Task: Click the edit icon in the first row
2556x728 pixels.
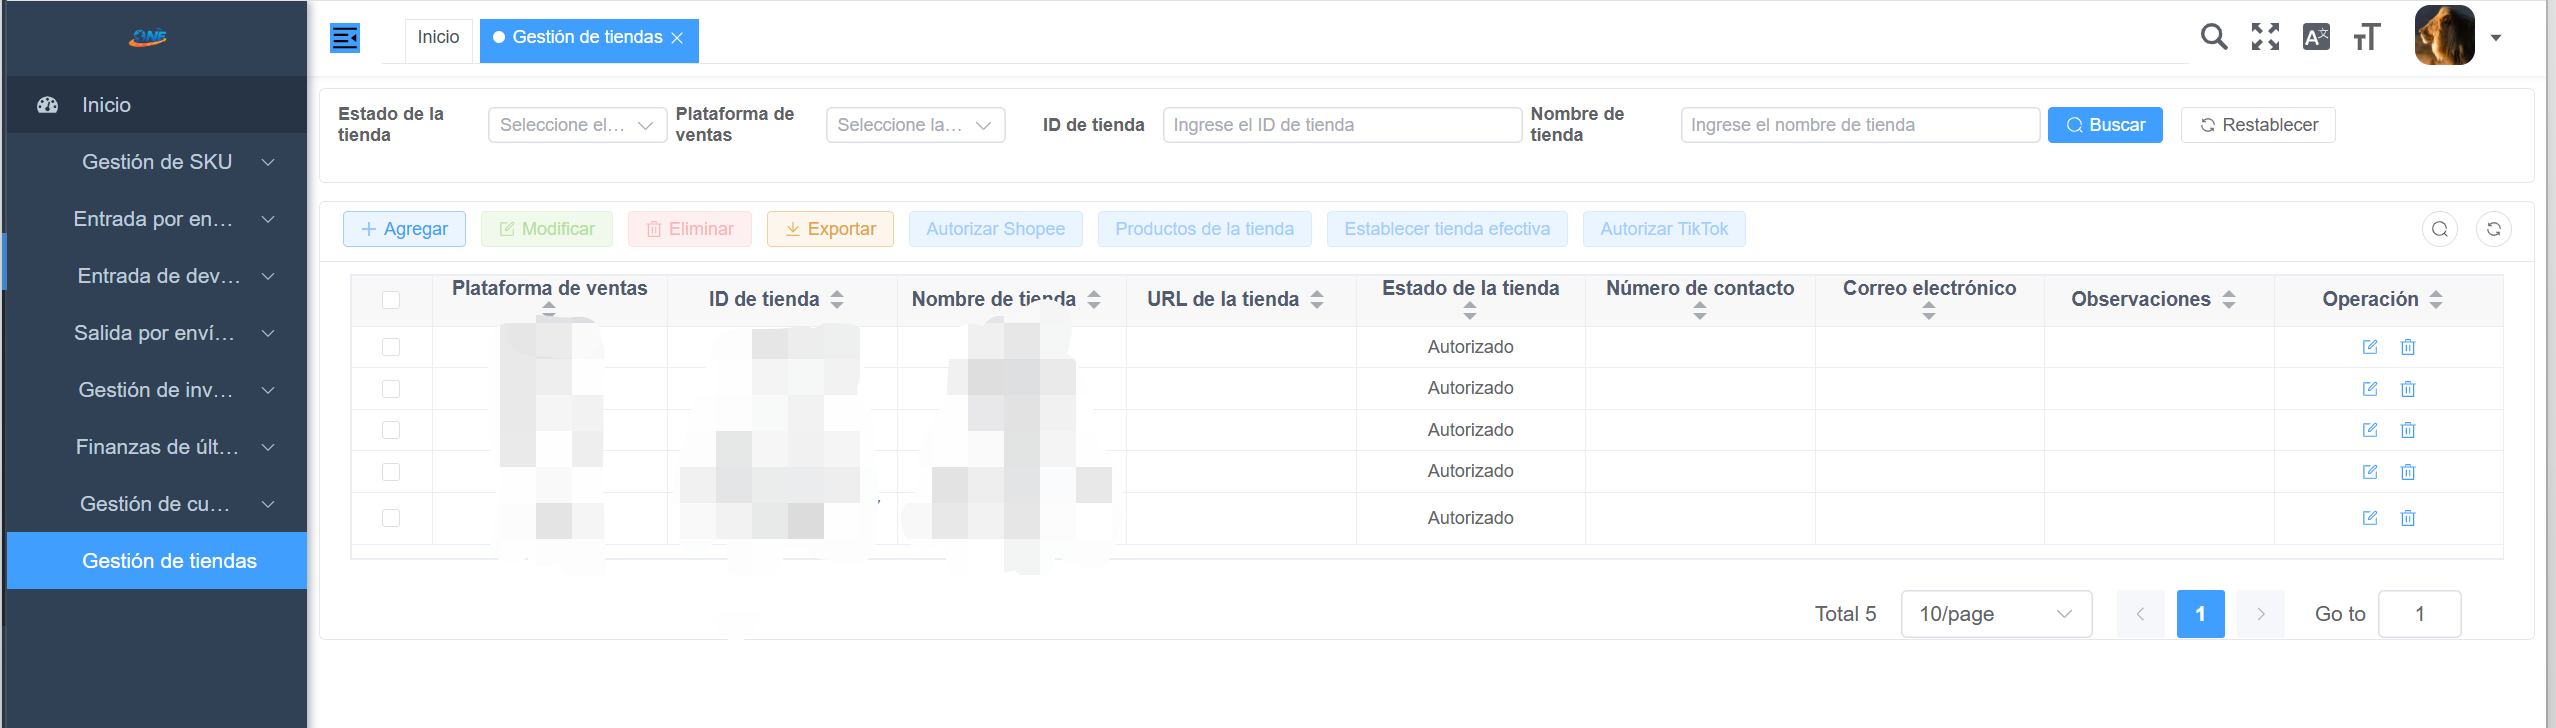Action: pyautogui.click(x=2369, y=347)
